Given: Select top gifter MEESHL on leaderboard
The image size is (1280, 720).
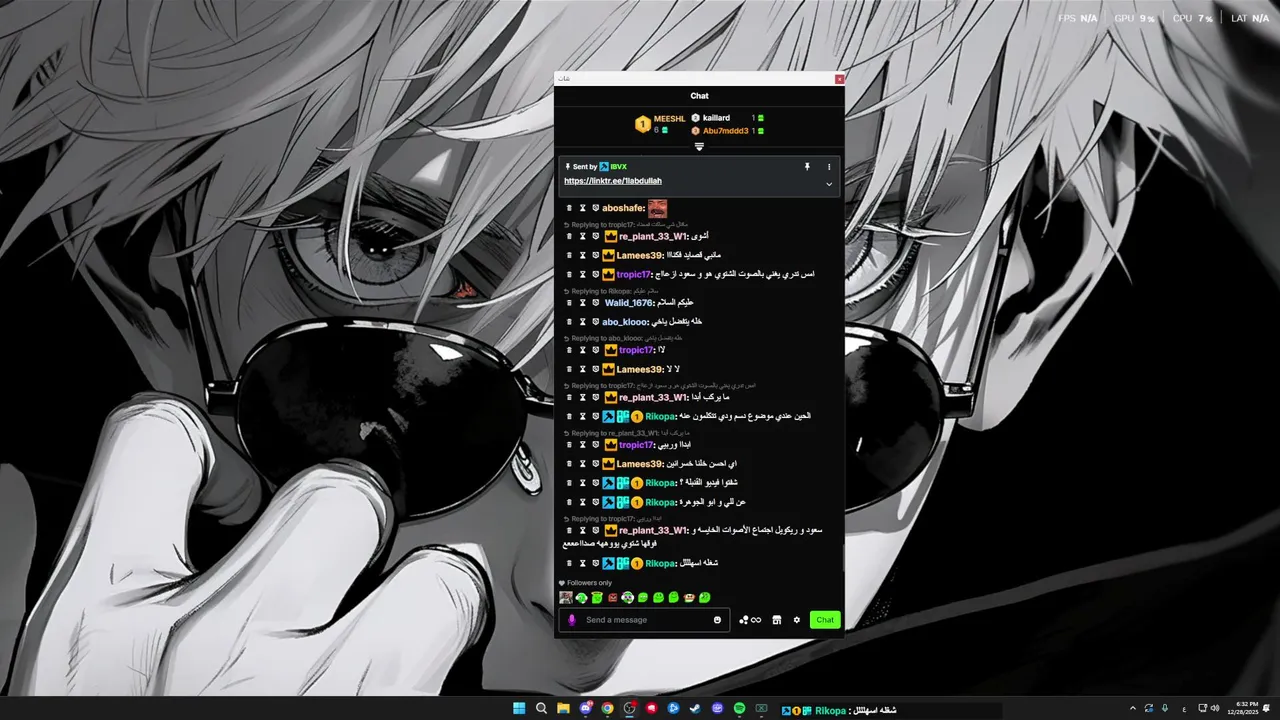Looking at the screenshot, I should [x=661, y=124].
